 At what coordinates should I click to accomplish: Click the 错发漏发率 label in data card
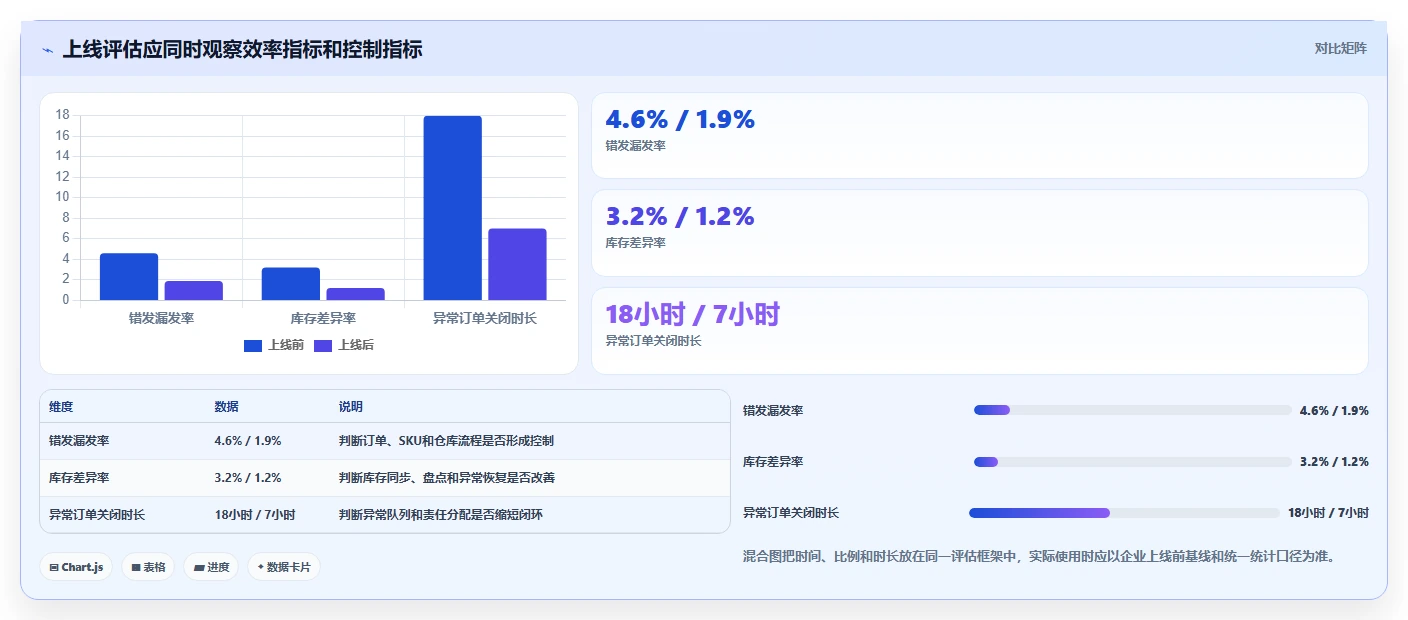pos(635,145)
